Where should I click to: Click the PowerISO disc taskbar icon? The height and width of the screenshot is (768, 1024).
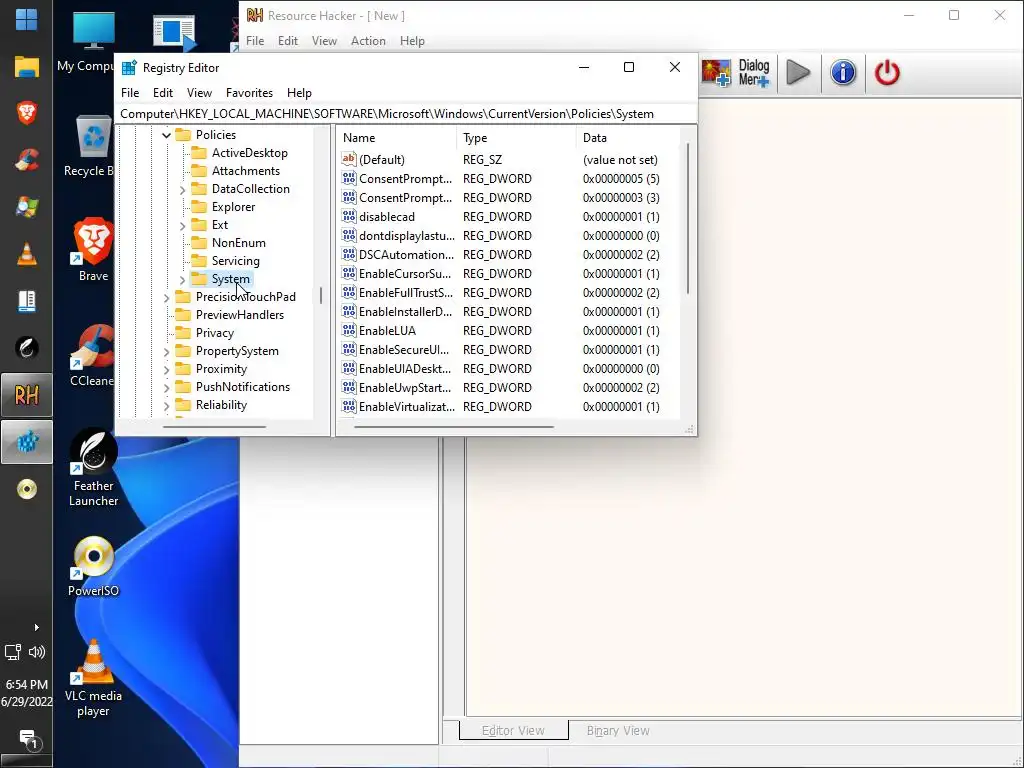pos(26,489)
